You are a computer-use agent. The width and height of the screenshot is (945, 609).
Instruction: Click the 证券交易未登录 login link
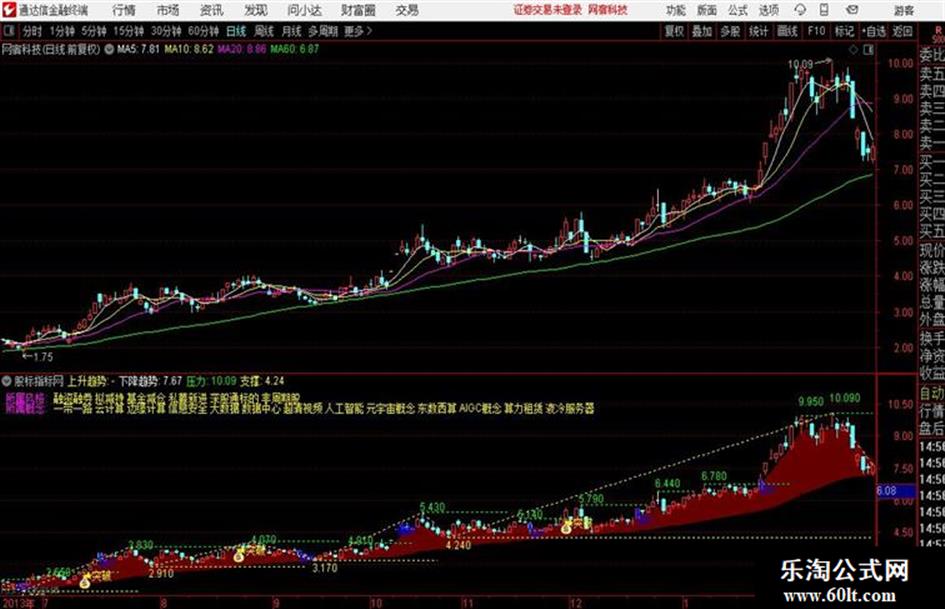(x=548, y=10)
